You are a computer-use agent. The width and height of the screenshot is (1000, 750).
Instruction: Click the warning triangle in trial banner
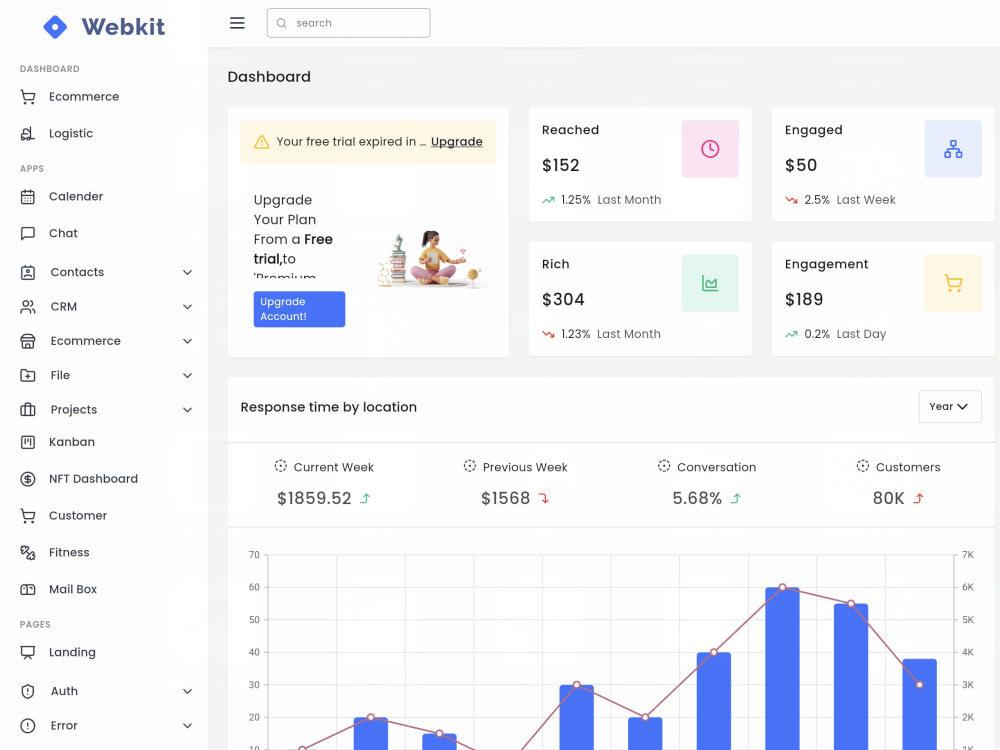pos(261,142)
